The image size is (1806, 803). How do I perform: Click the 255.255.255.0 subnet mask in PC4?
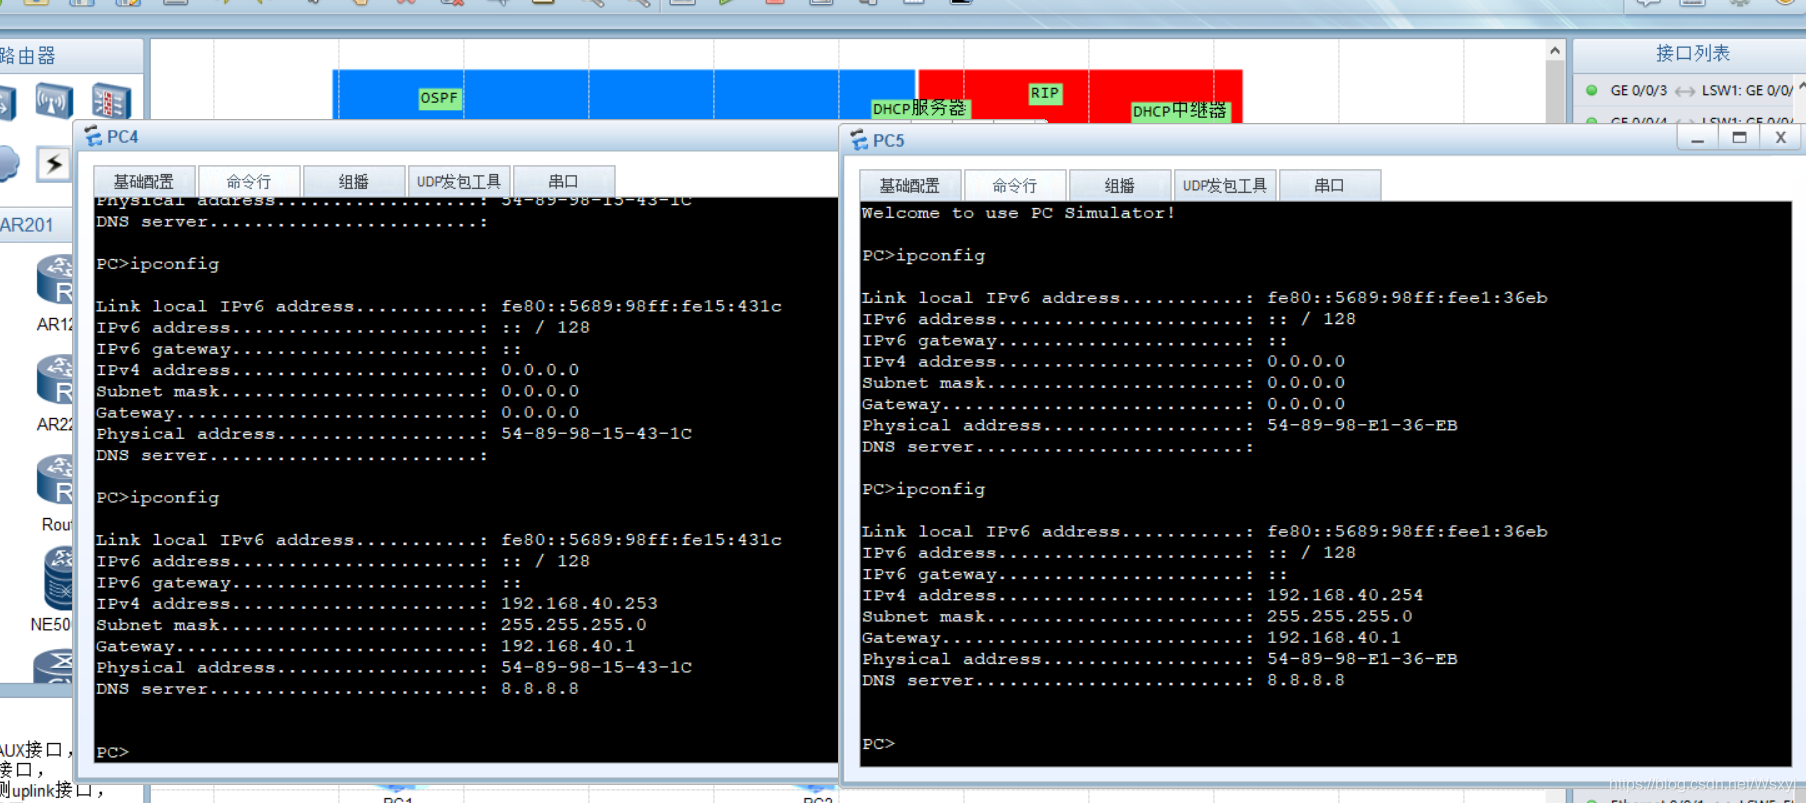[574, 625]
